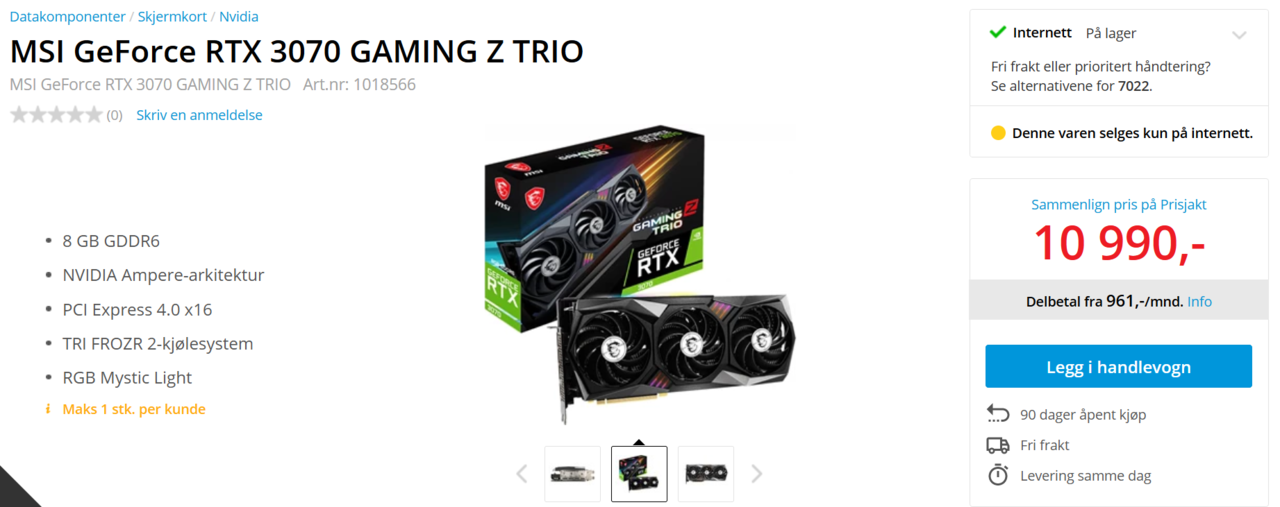The width and height of the screenshot is (1280, 507).
Task: Click the yellow internet-only status dot
Action: [997, 133]
